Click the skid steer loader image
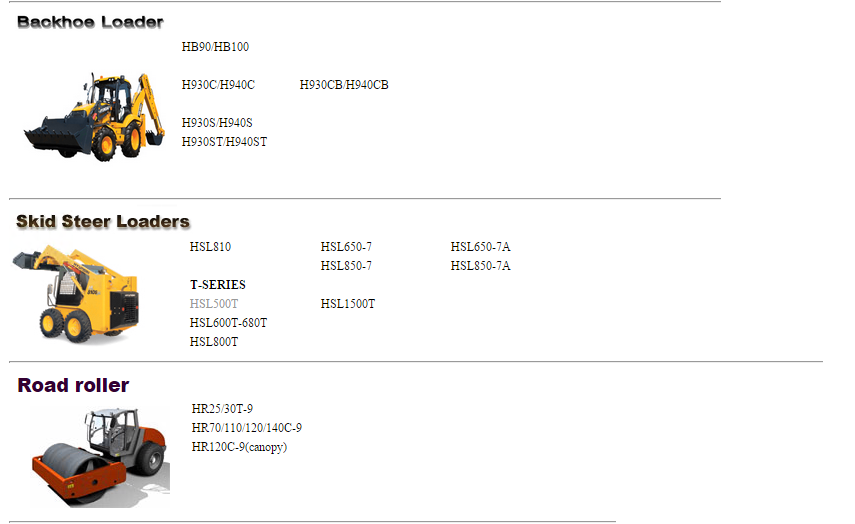Image resolution: width=855 pixels, height=524 pixels. (x=76, y=293)
